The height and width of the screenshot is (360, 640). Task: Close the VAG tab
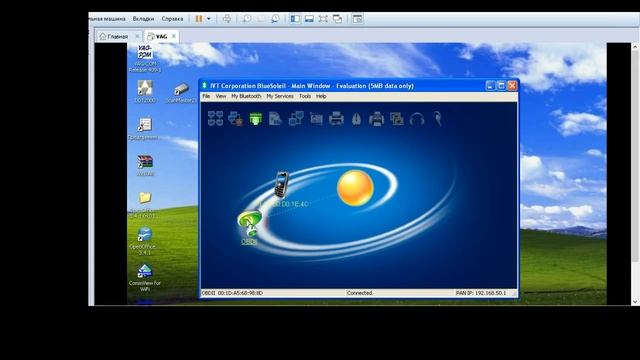174,36
